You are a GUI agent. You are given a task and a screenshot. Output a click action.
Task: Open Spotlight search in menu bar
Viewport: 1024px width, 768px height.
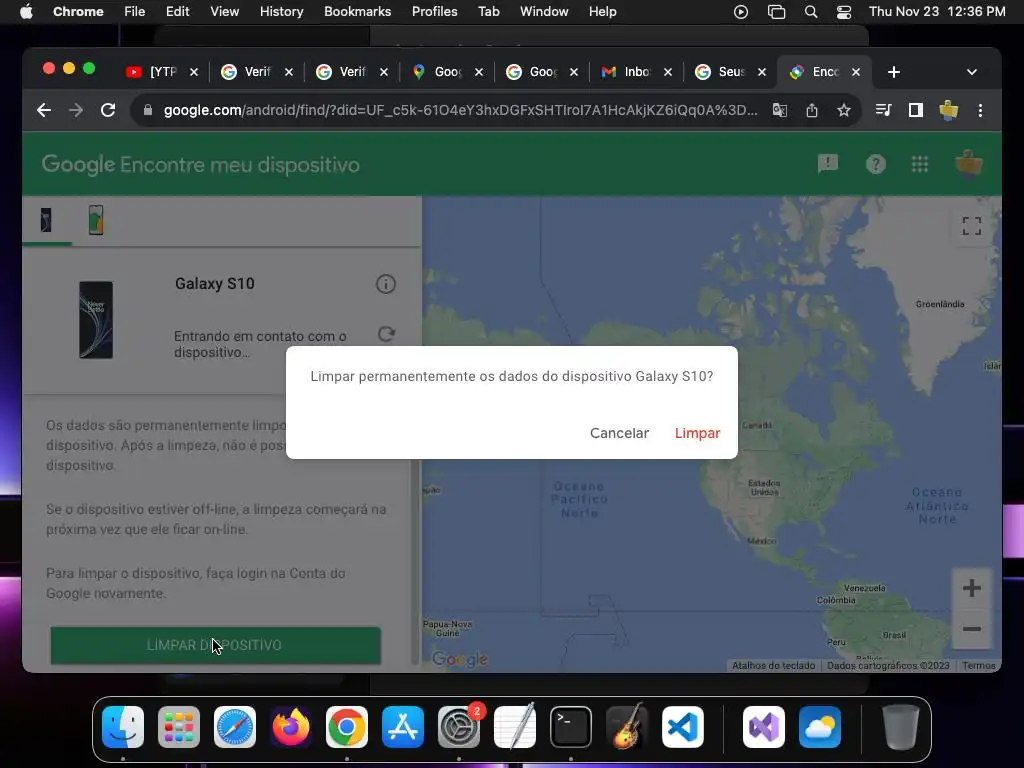(810, 12)
